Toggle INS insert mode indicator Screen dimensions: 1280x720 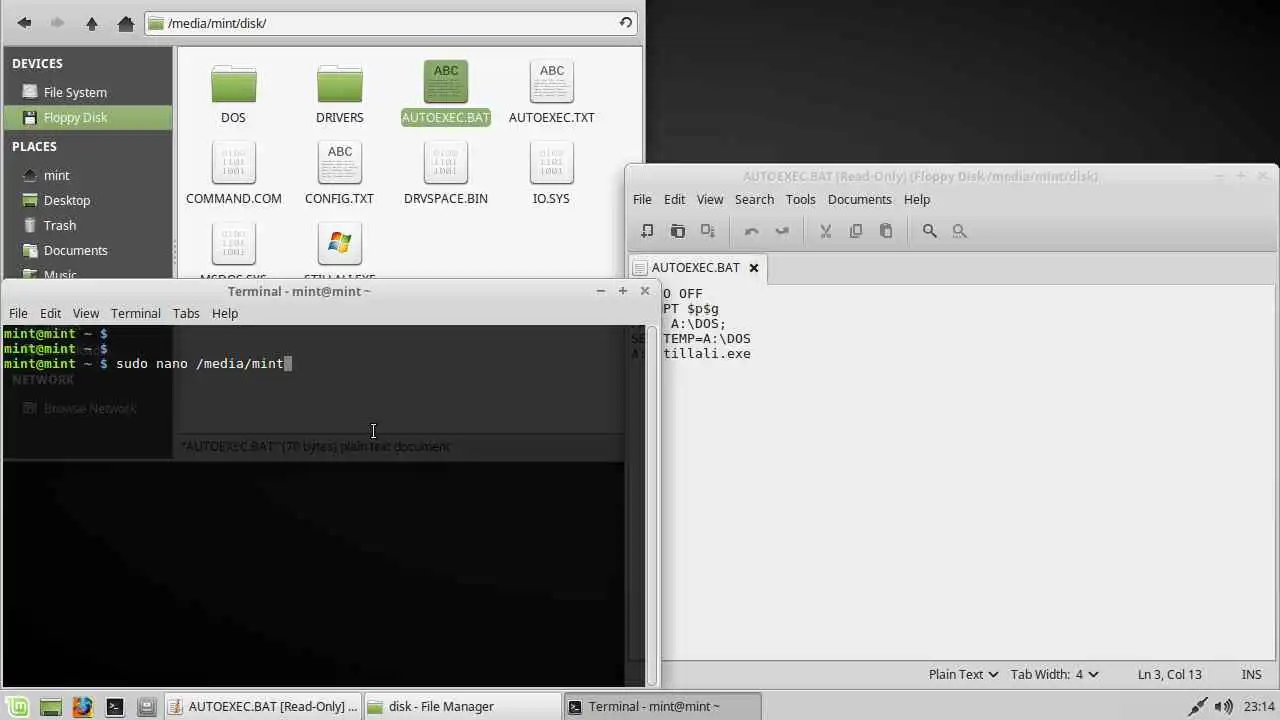pos(1251,674)
